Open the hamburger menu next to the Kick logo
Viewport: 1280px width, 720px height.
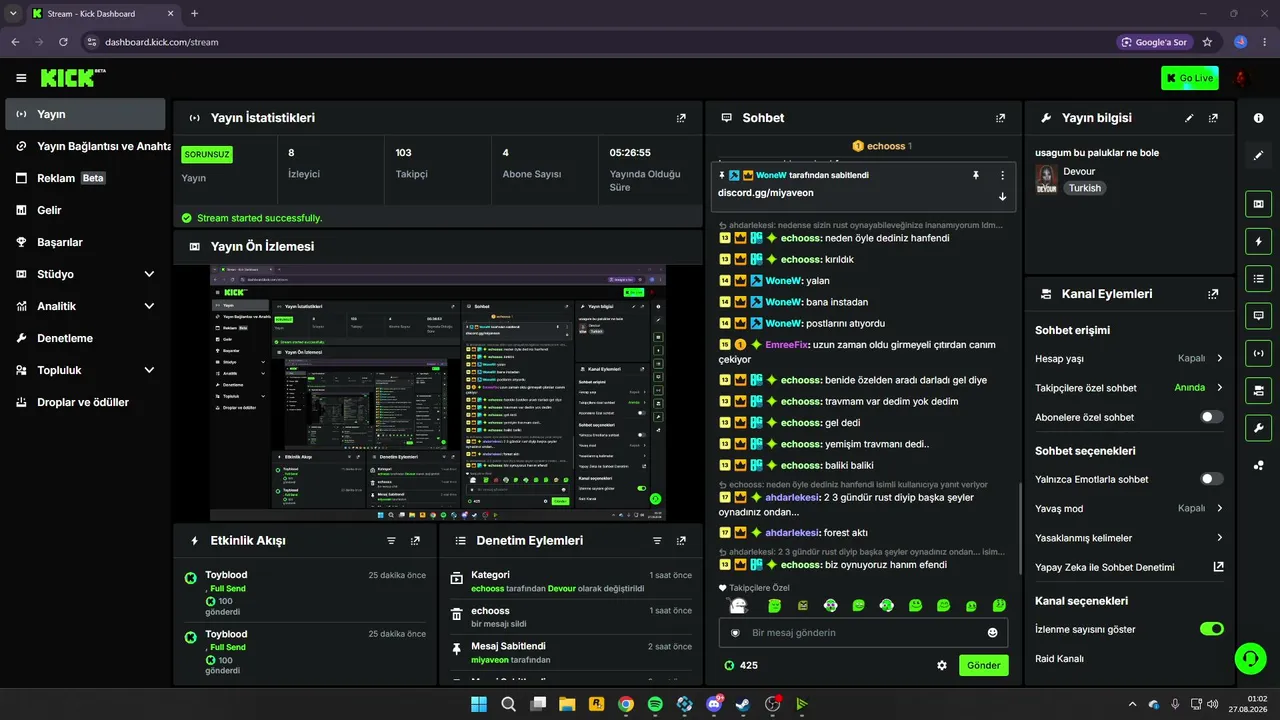(21, 78)
